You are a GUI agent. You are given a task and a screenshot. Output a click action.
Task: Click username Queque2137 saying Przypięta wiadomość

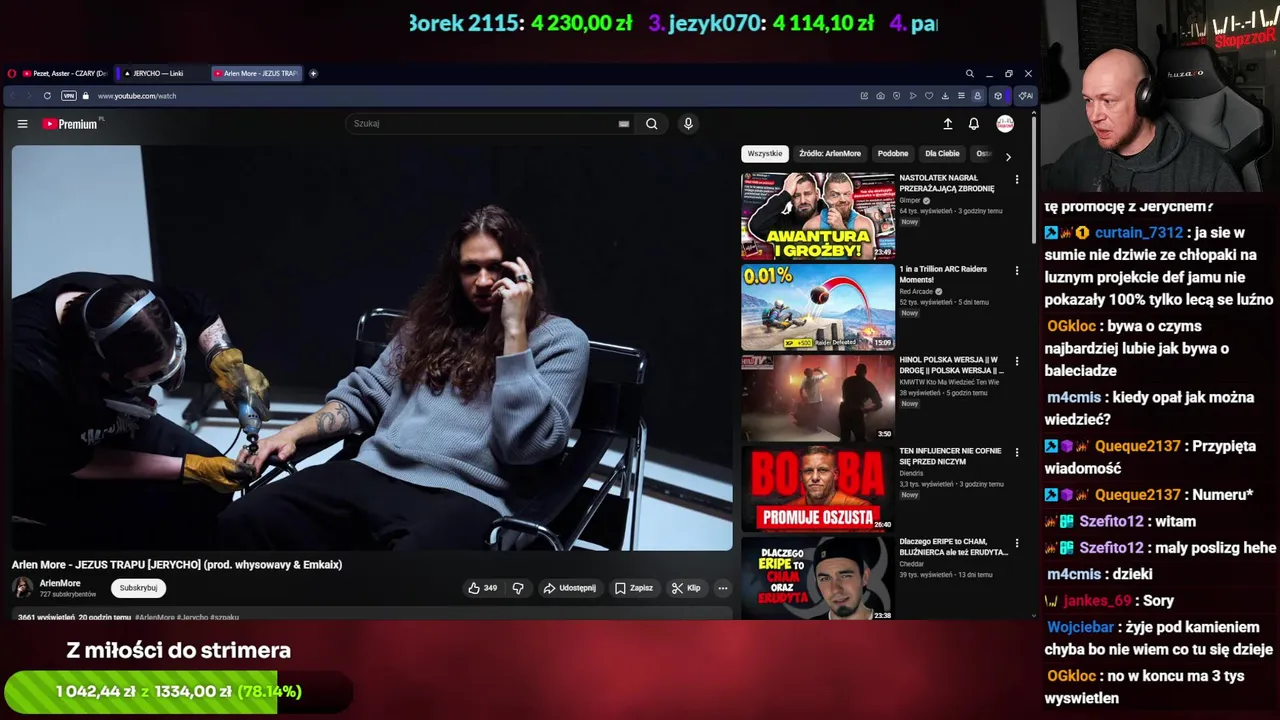click(1138, 446)
